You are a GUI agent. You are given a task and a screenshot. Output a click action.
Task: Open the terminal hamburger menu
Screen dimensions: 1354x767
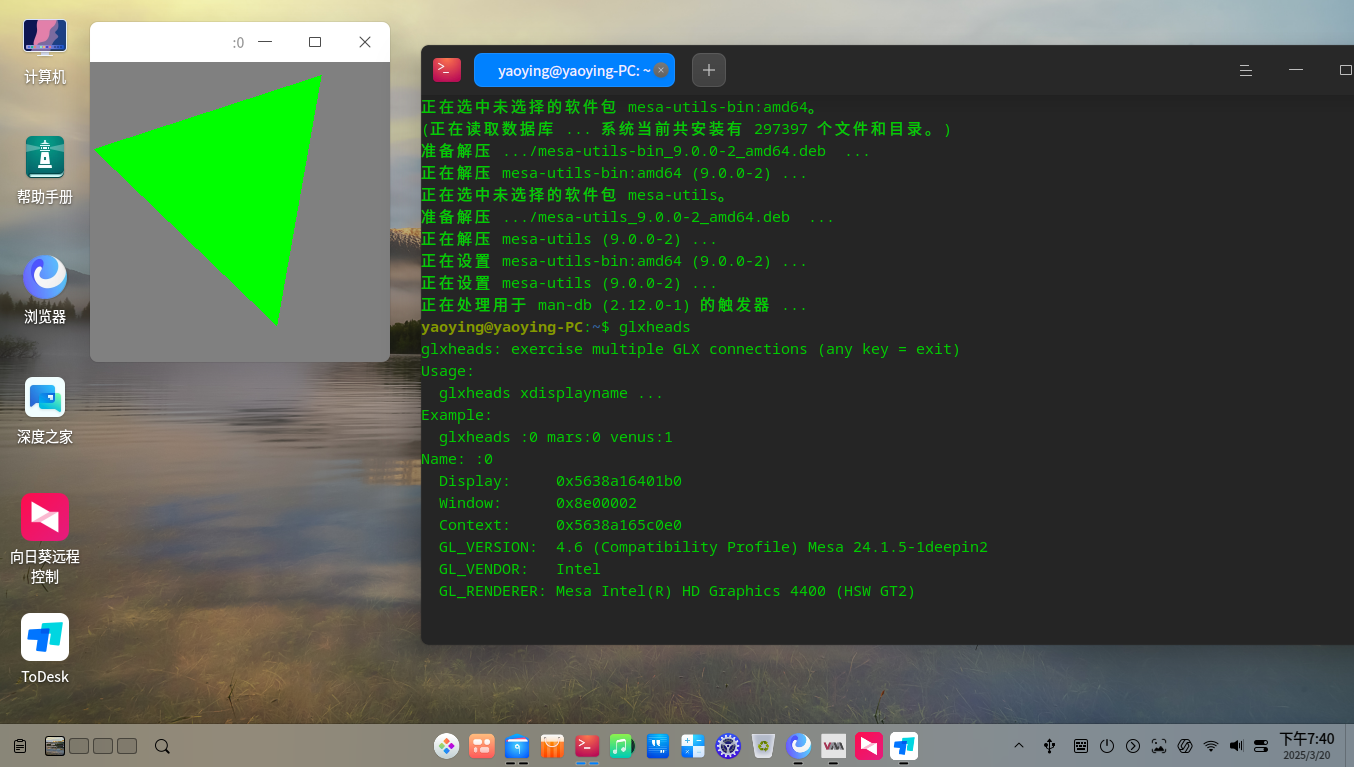click(1246, 70)
